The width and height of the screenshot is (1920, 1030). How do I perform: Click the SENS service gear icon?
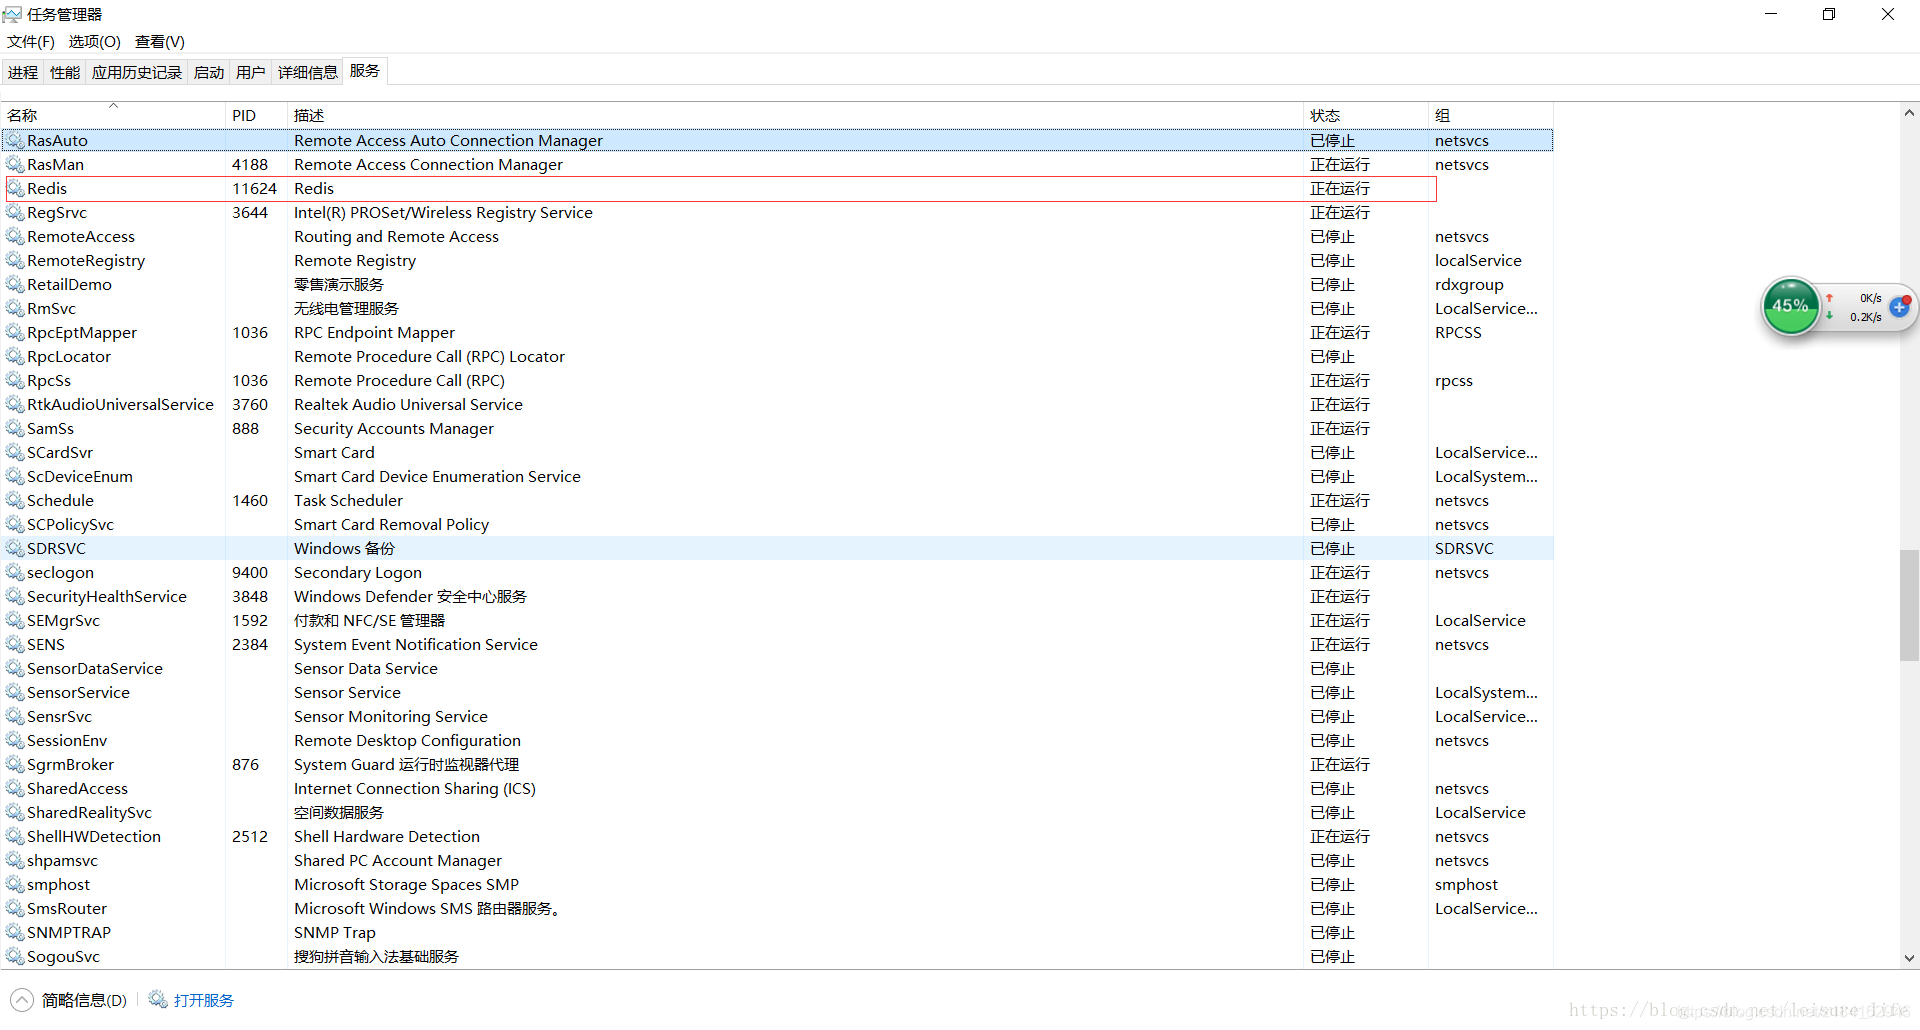(x=15, y=645)
